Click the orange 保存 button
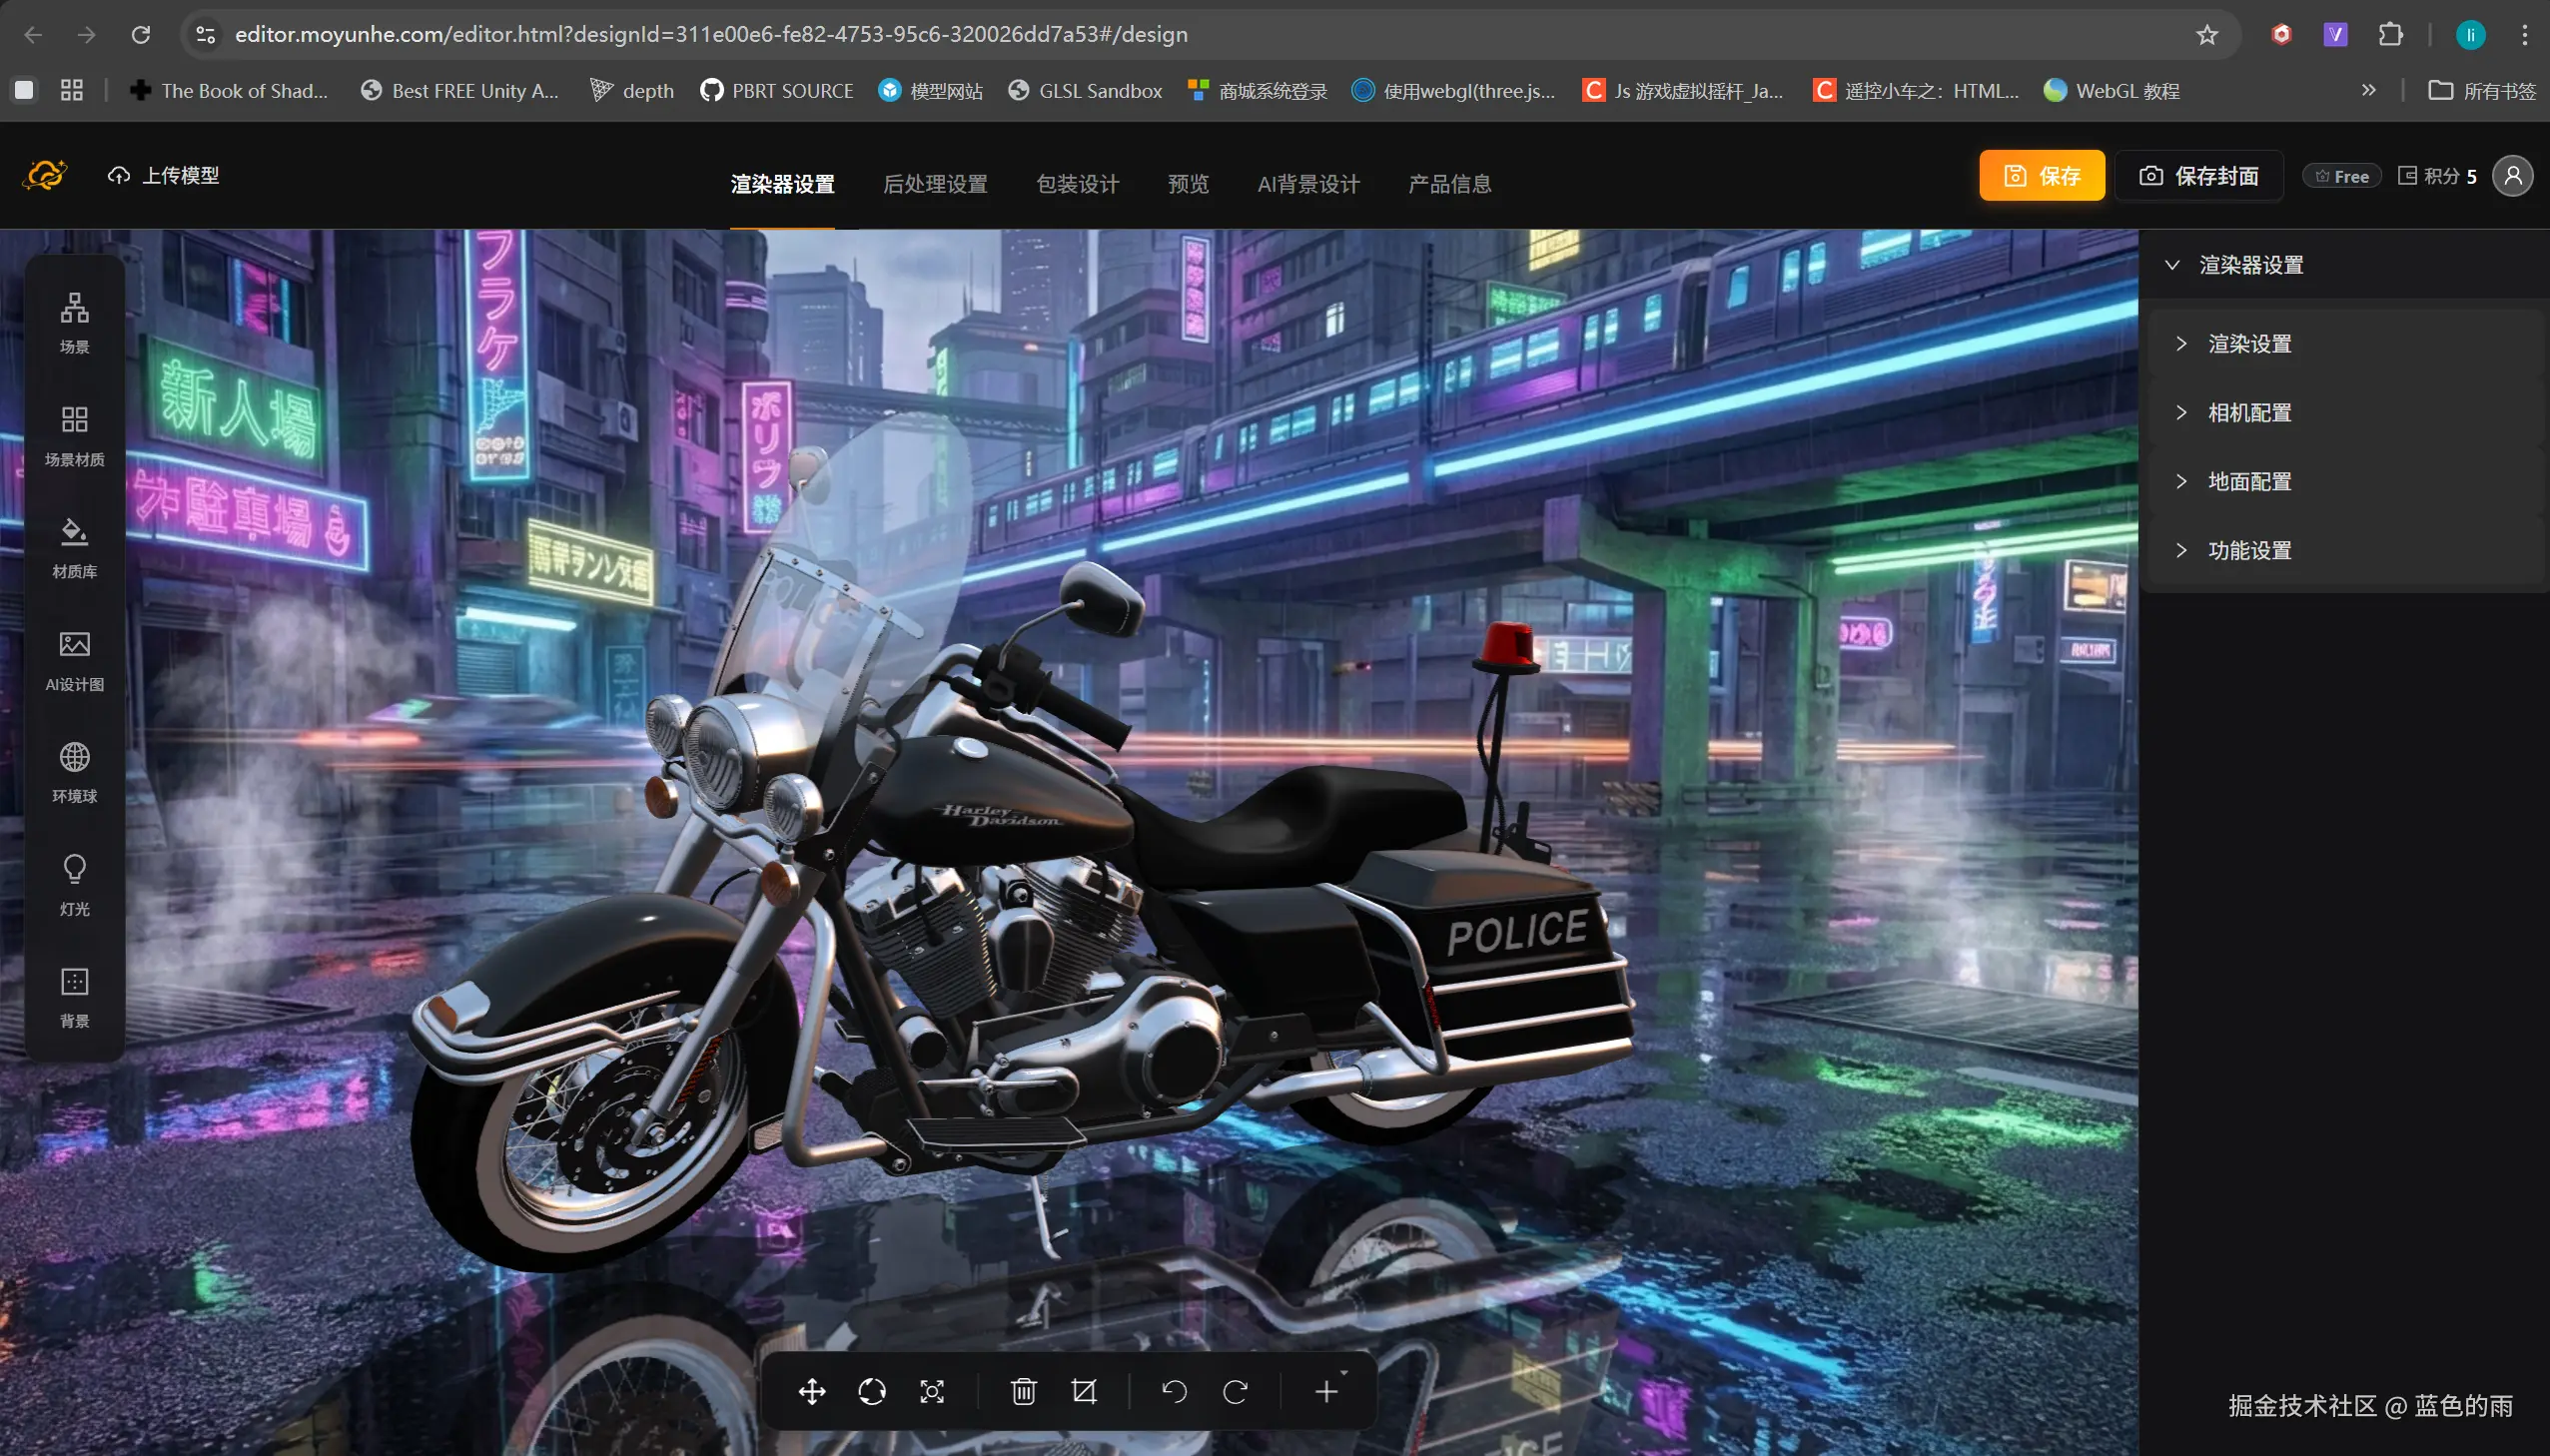This screenshot has height=1456, width=2550. [2041, 176]
